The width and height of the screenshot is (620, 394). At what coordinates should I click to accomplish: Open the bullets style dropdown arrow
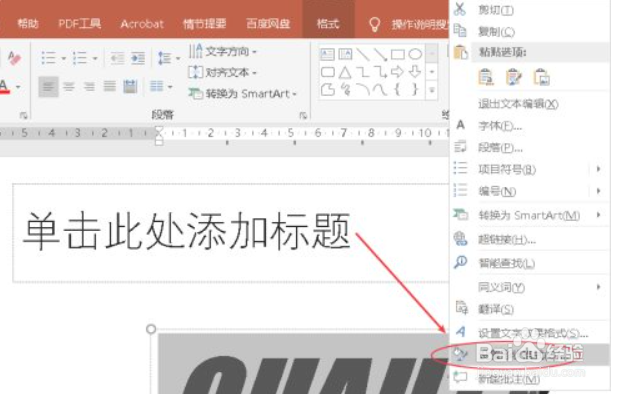click(63, 59)
